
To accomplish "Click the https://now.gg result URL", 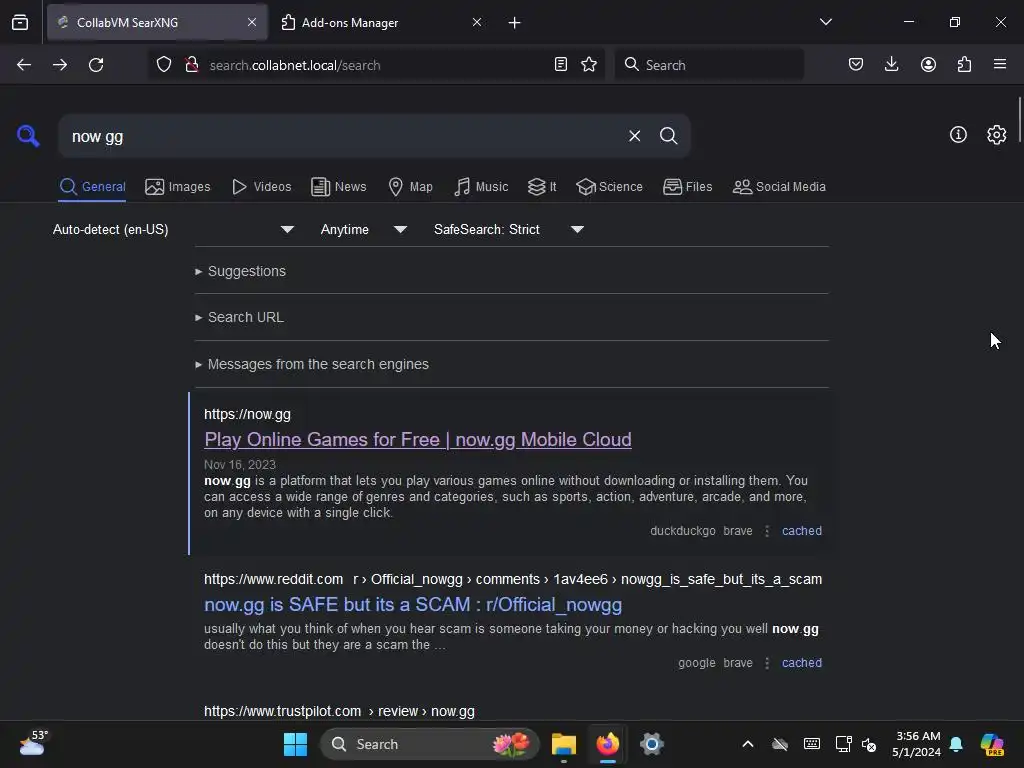I will point(248,414).
